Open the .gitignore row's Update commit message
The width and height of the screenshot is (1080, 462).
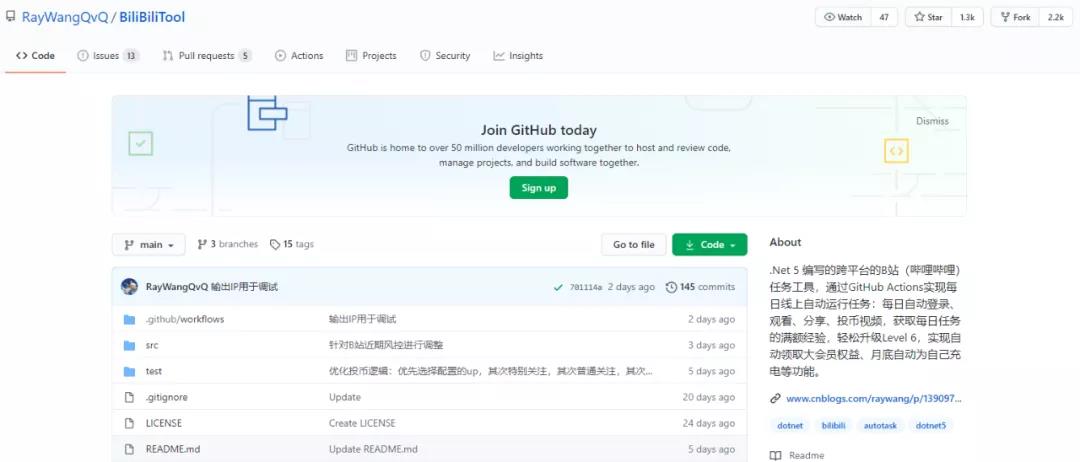click(x=344, y=397)
